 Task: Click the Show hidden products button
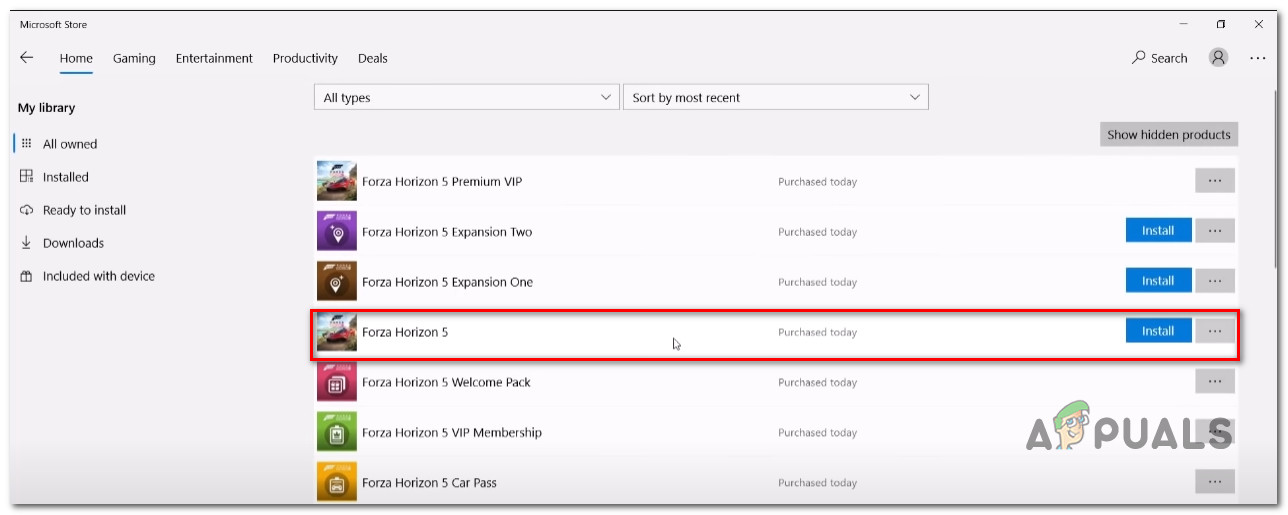click(1168, 135)
